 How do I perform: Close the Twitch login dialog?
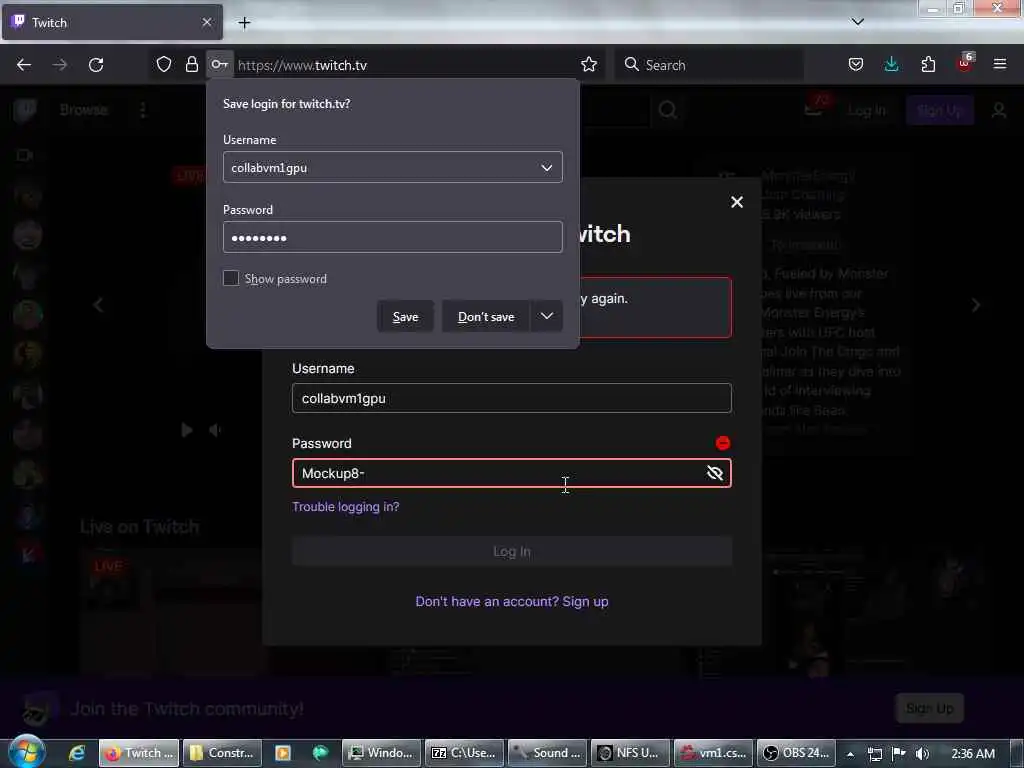[x=737, y=202]
